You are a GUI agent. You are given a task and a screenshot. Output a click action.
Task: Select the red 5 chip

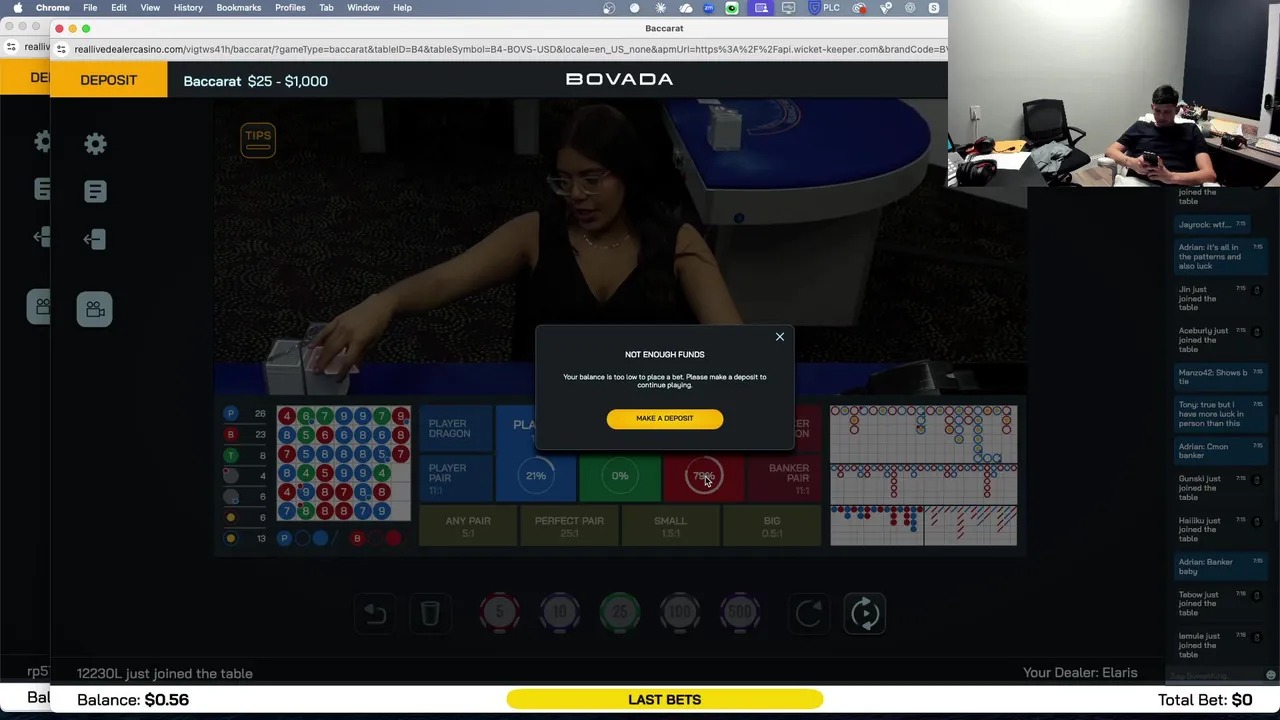coord(500,612)
